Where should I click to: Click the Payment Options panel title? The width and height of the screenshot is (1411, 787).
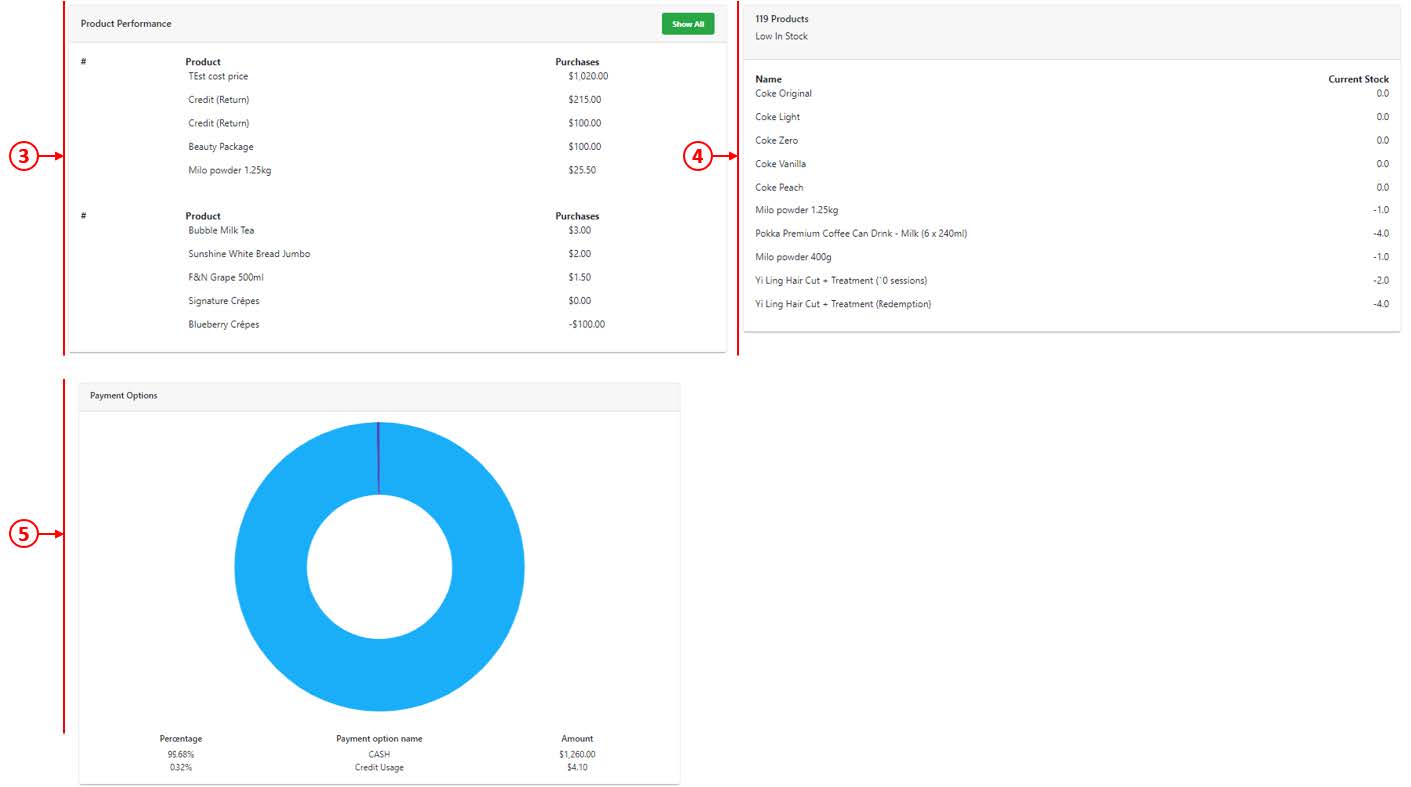[124, 395]
